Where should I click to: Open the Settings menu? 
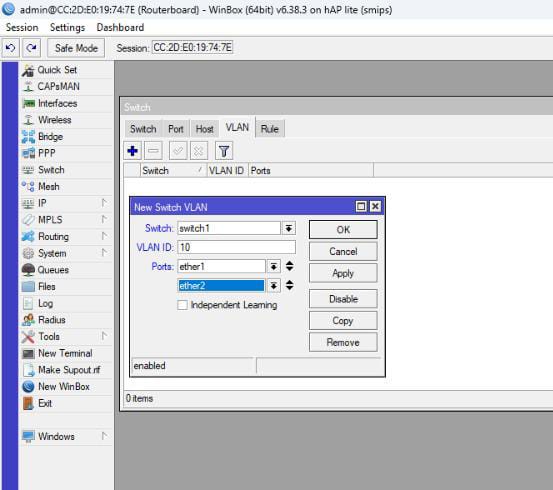coord(67,28)
